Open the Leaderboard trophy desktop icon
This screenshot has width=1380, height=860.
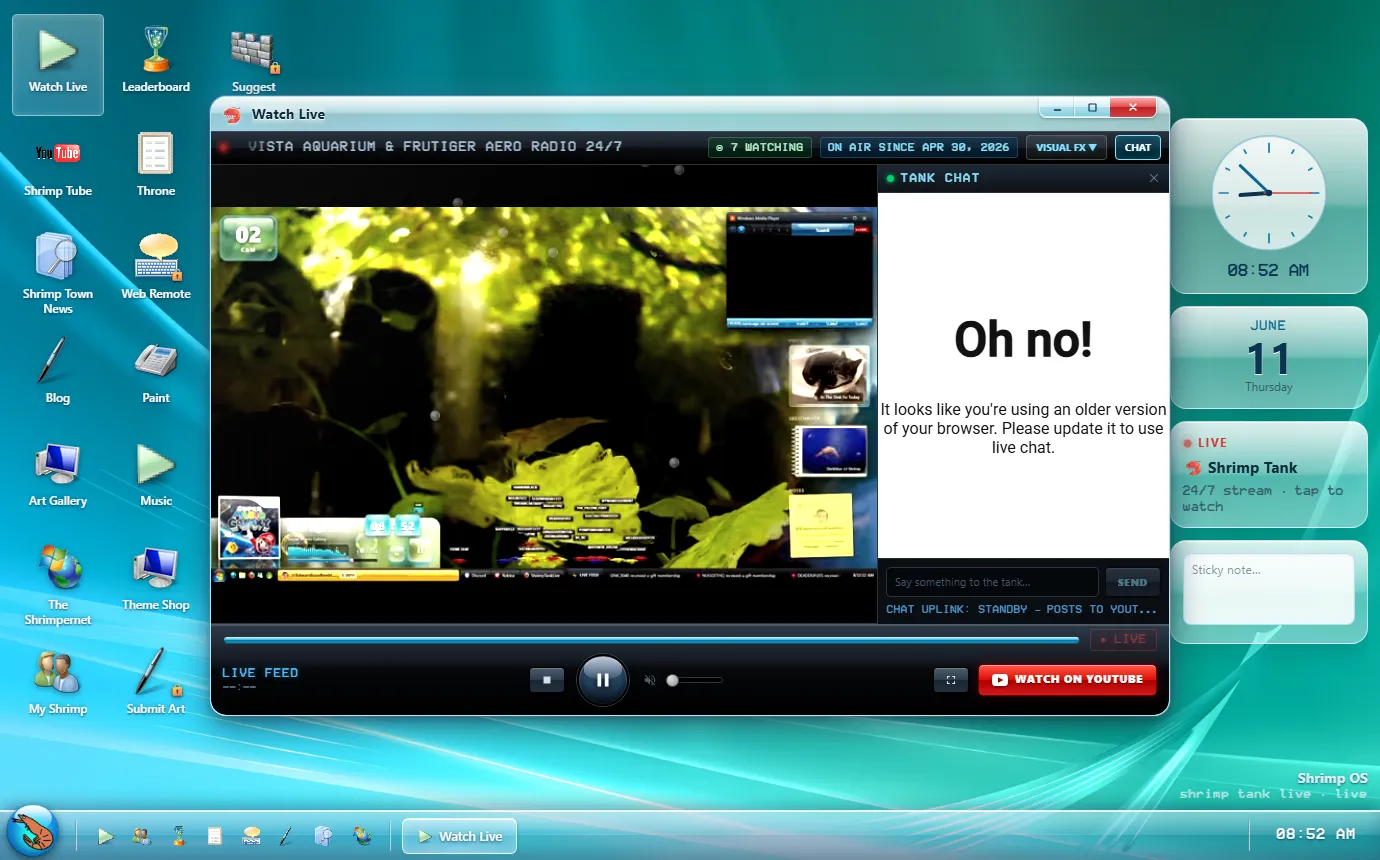[156, 61]
